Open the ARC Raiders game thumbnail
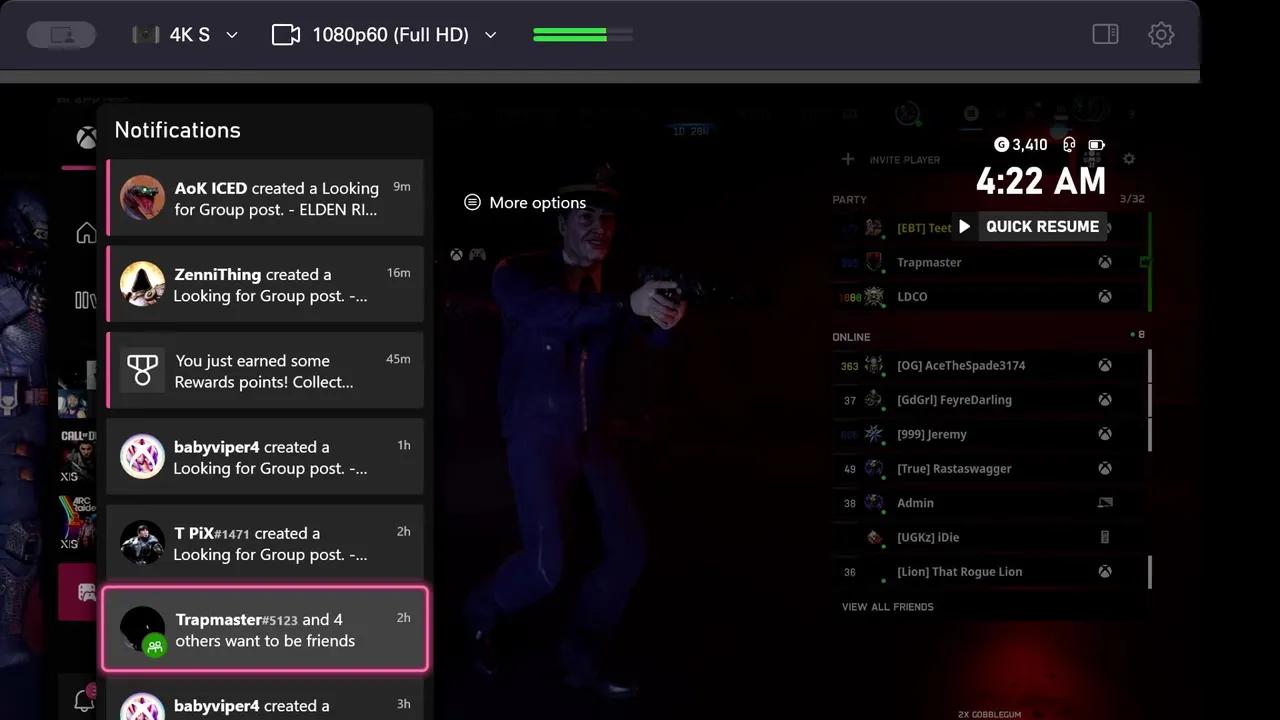The height and width of the screenshot is (720, 1280). click(x=78, y=523)
